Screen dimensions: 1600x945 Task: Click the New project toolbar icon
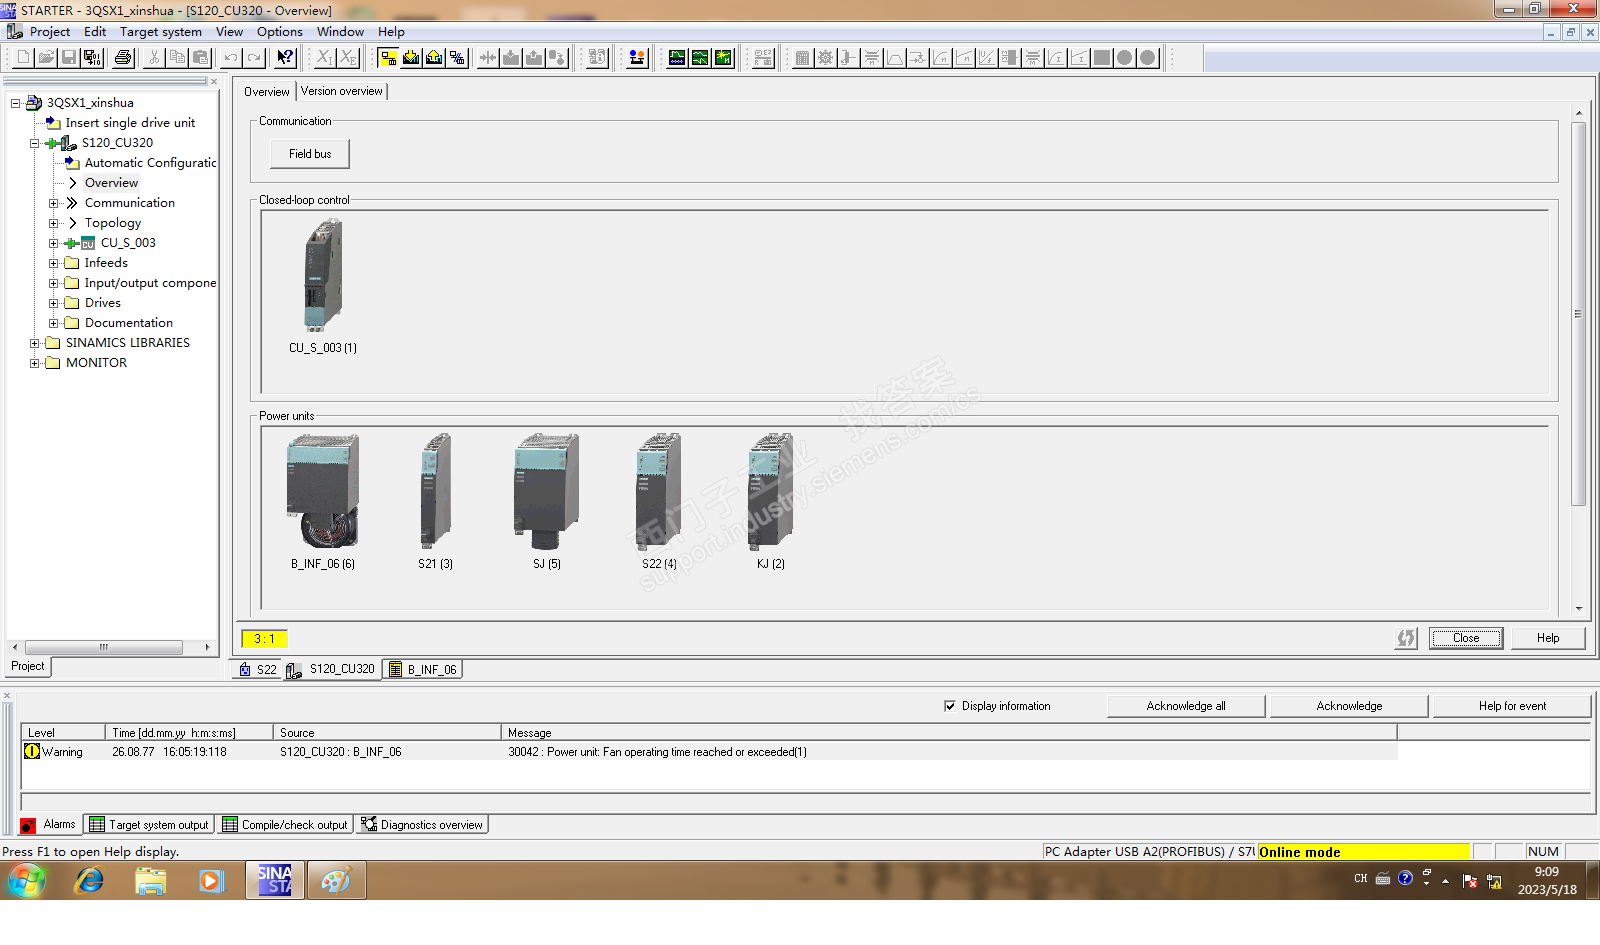(22, 58)
